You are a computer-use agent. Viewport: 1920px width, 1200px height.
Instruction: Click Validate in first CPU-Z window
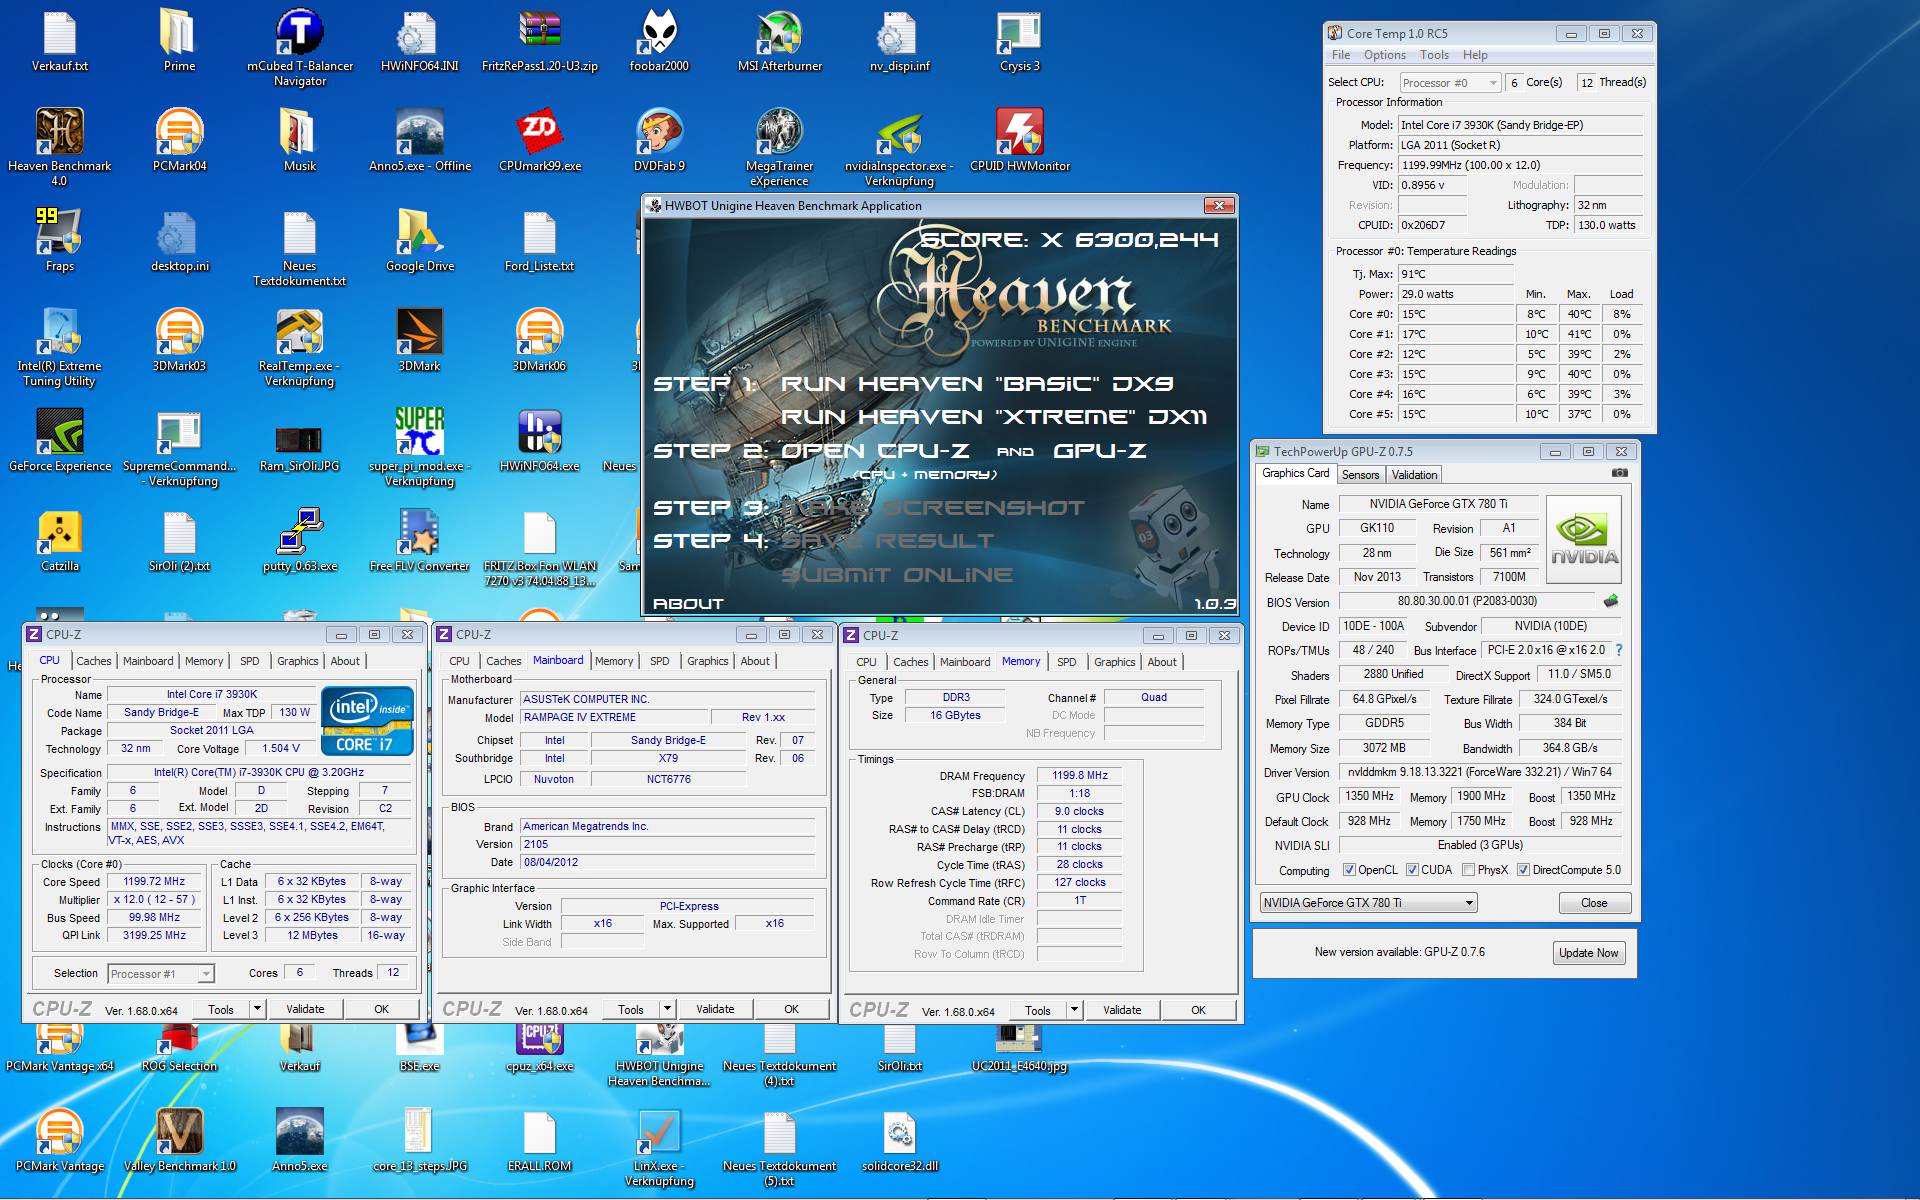click(x=305, y=1009)
